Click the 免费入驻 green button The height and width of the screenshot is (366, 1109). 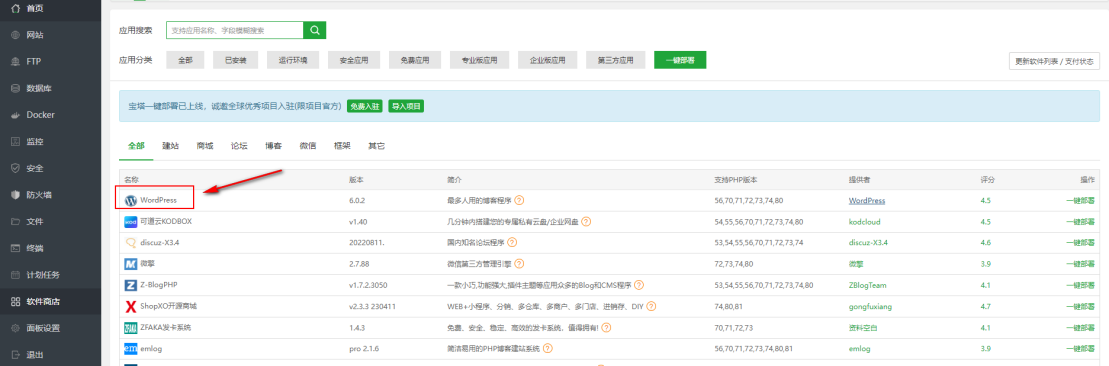point(364,106)
